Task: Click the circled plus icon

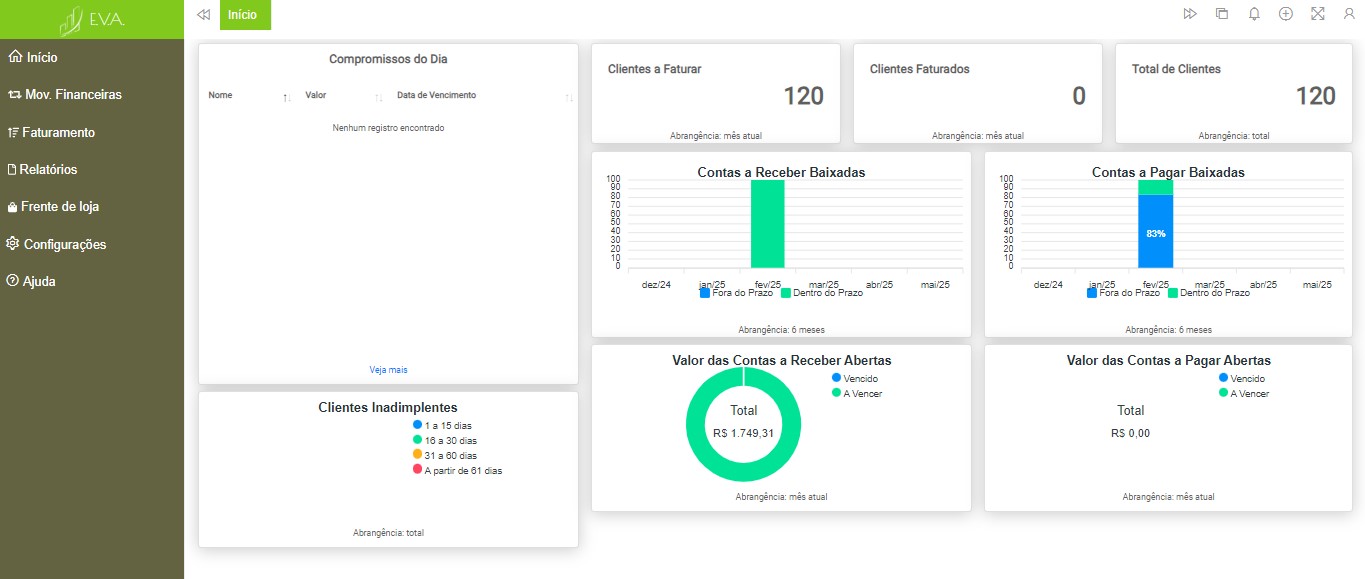Action: coord(1286,14)
